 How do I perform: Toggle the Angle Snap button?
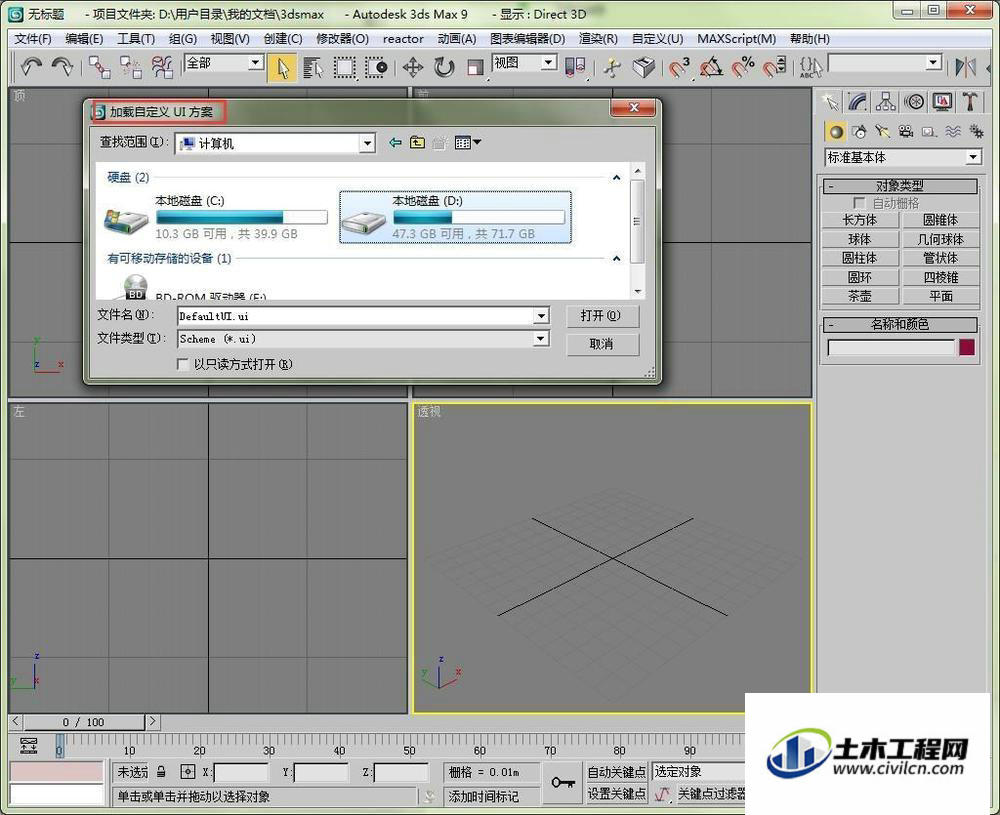710,67
